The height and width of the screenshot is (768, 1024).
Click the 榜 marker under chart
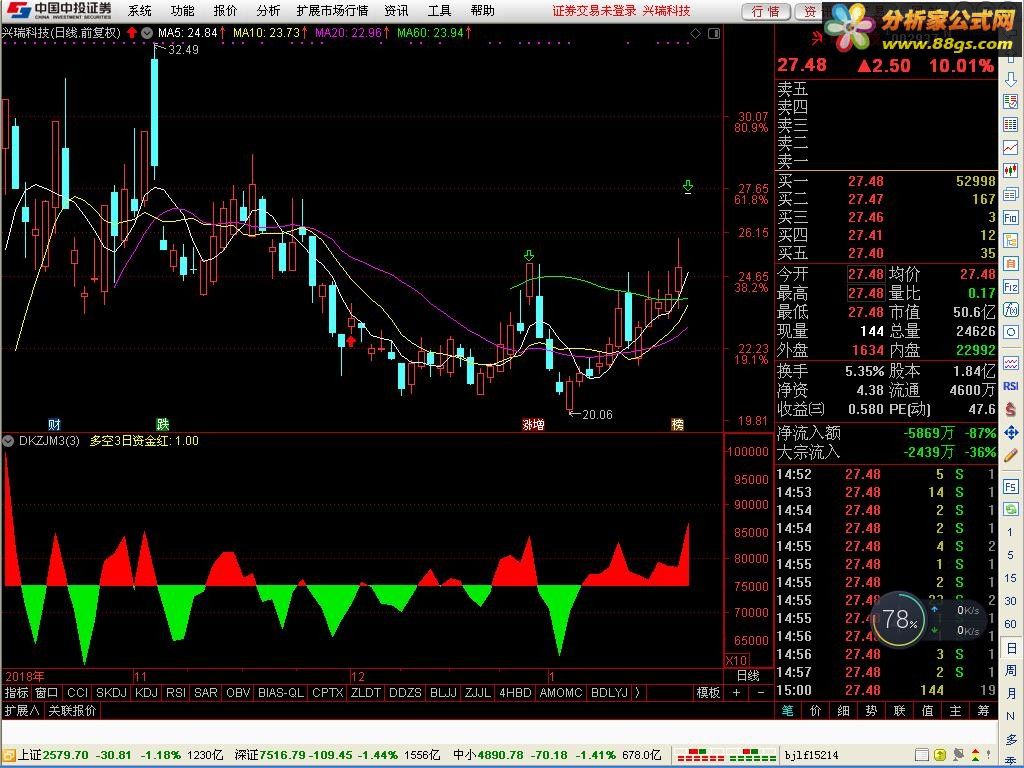tap(678, 424)
